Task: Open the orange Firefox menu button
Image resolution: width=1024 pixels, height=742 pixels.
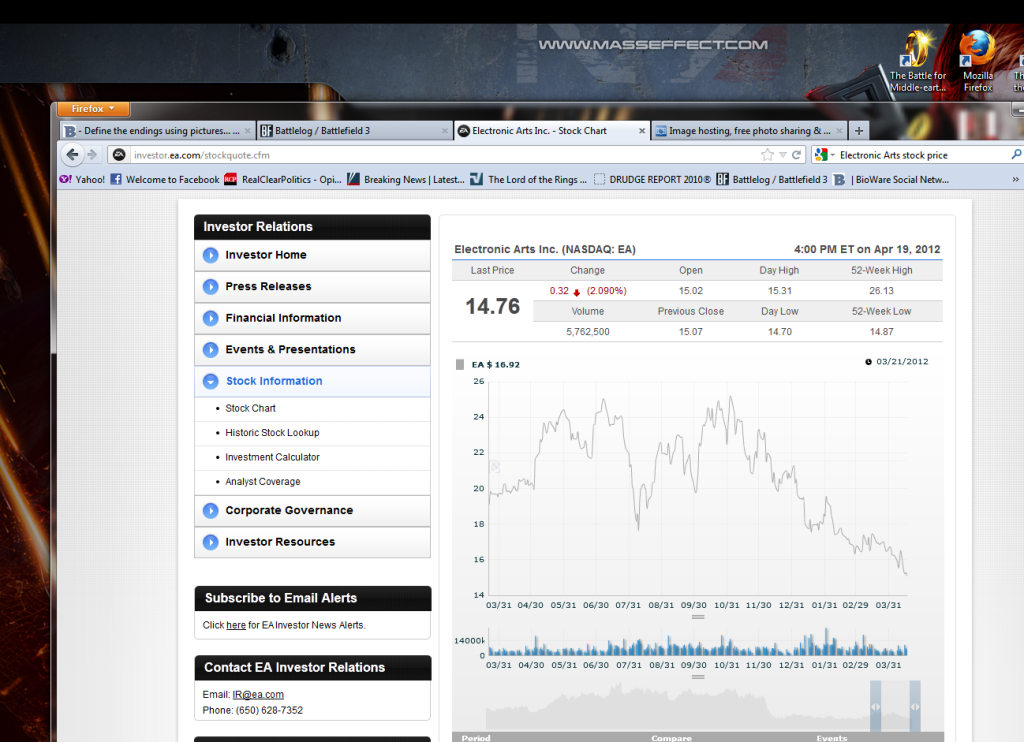Action: point(93,109)
